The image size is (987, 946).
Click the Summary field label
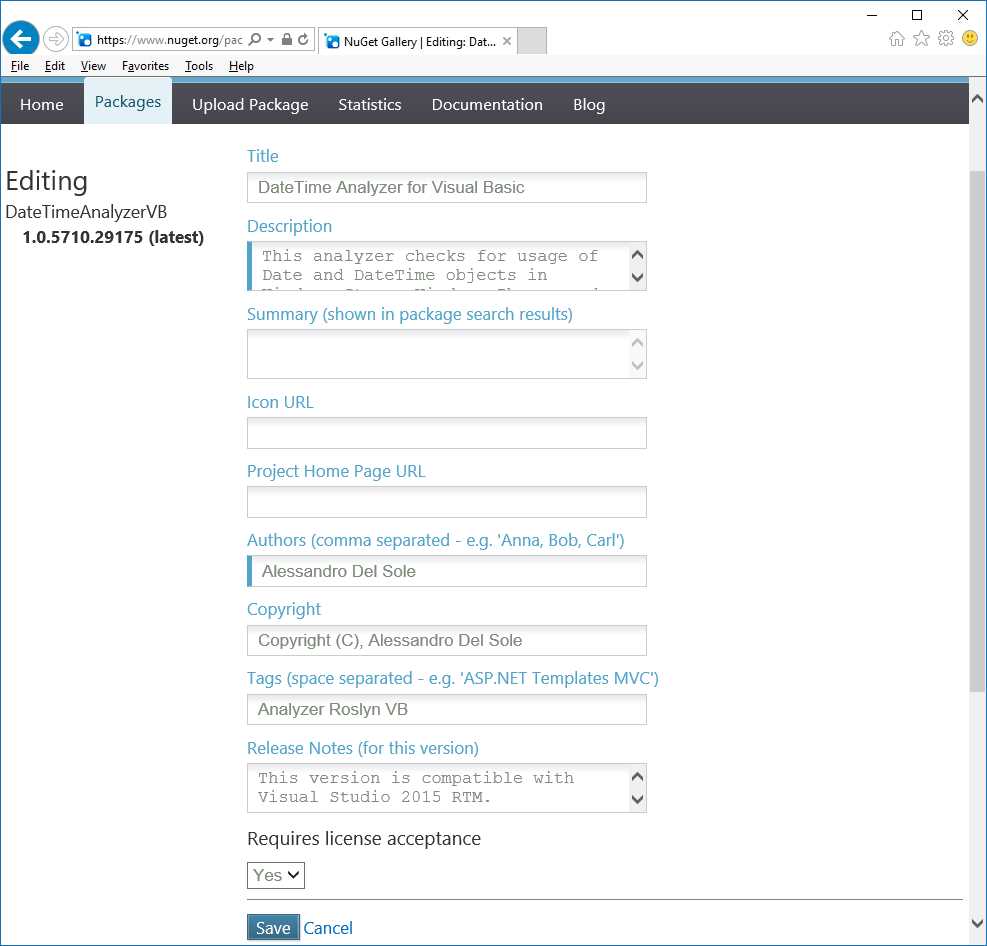point(410,314)
